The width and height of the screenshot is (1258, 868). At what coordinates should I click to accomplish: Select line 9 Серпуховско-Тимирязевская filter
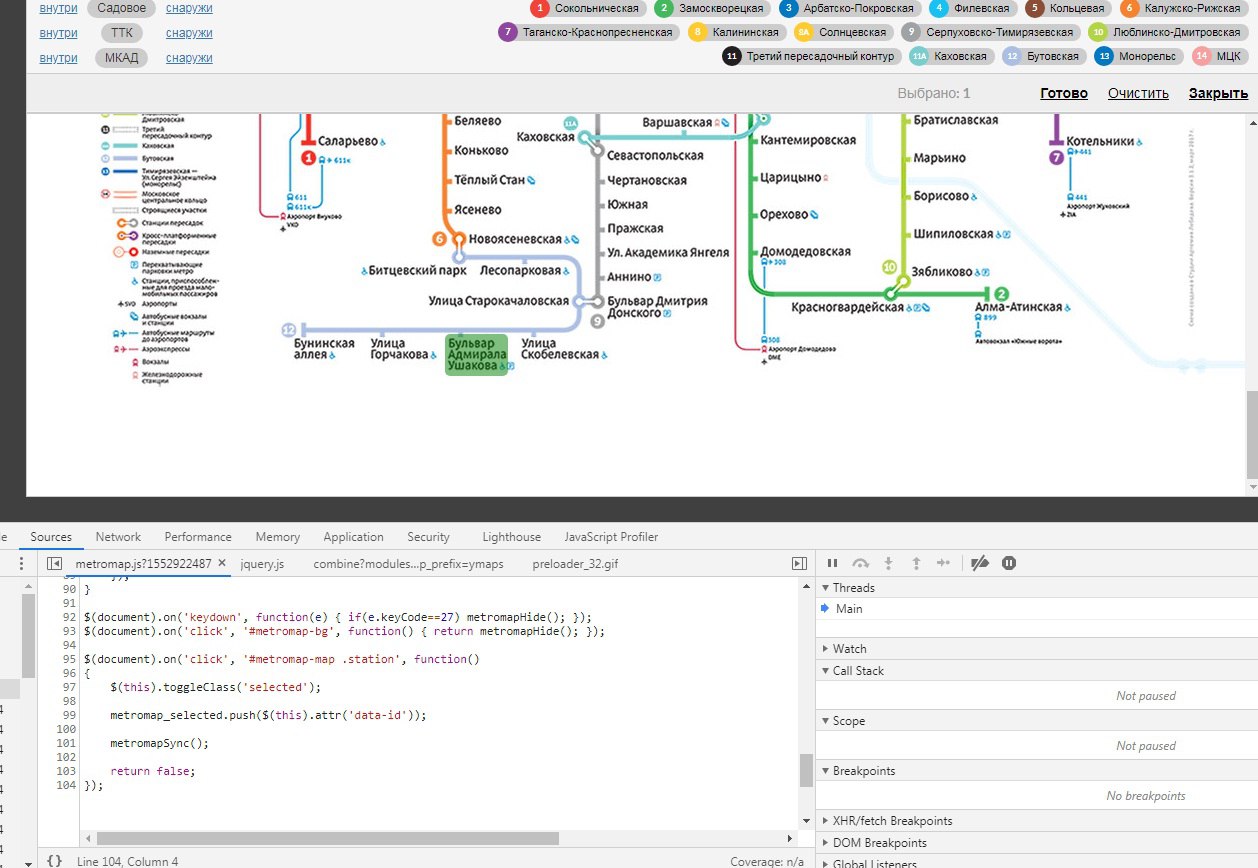click(992, 33)
